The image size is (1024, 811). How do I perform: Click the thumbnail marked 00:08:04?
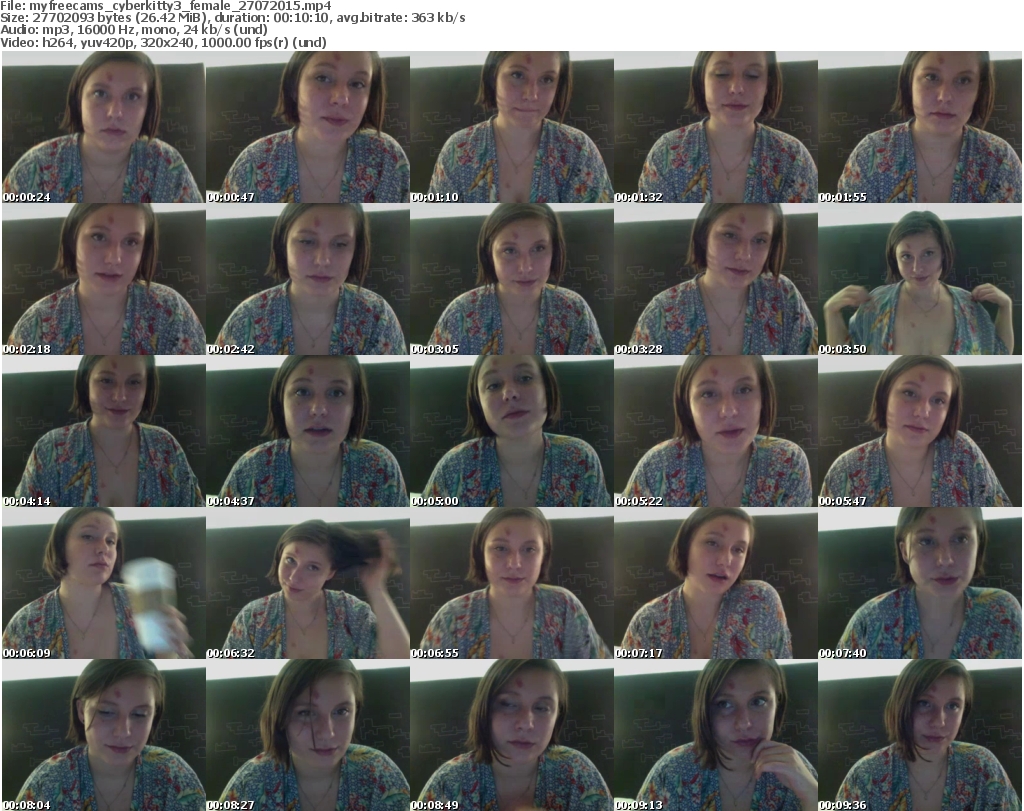click(x=103, y=735)
